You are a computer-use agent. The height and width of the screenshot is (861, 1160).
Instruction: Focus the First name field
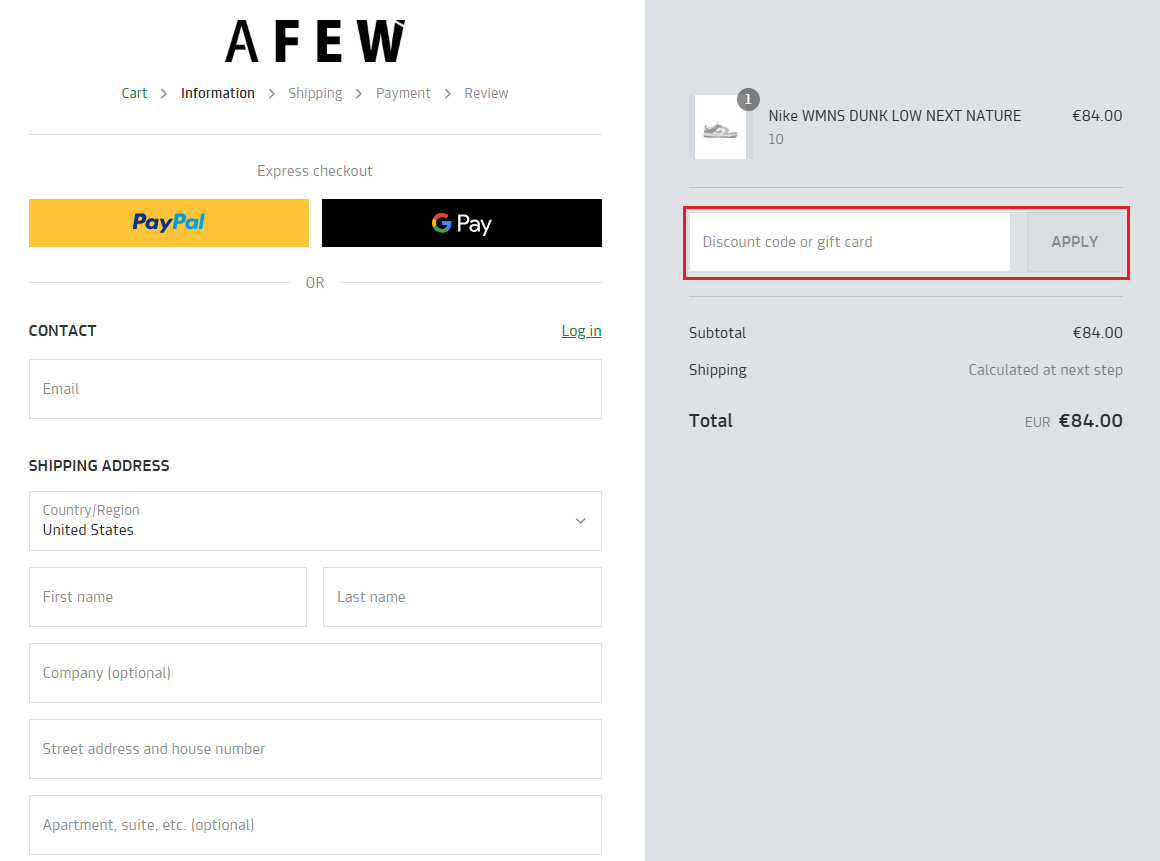point(168,597)
